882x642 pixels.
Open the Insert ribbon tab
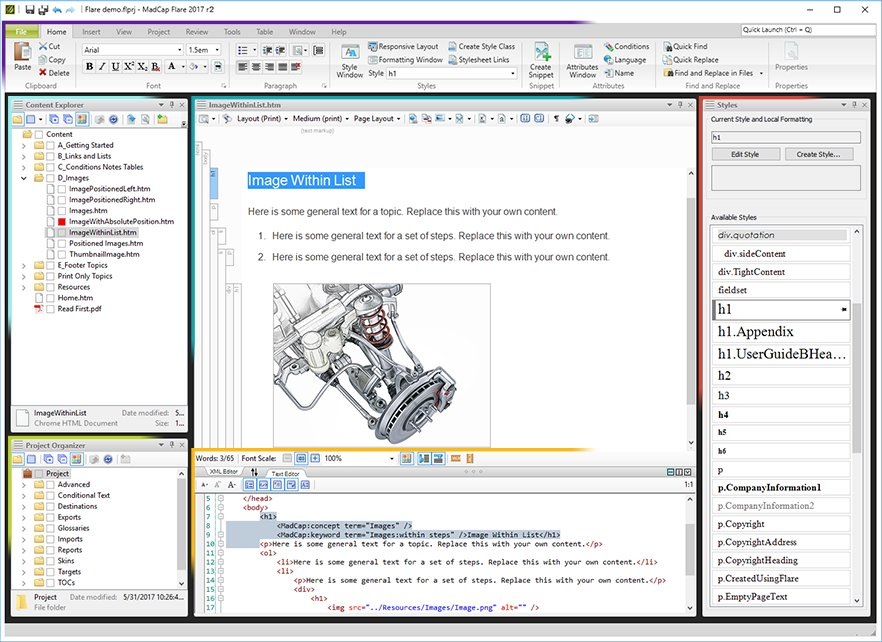tap(91, 32)
